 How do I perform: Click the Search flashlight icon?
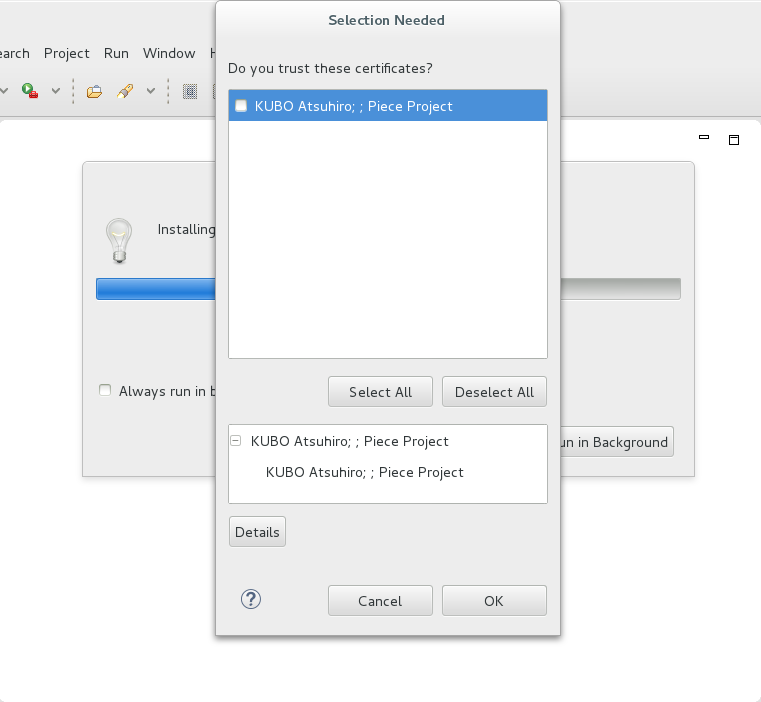coord(124,91)
